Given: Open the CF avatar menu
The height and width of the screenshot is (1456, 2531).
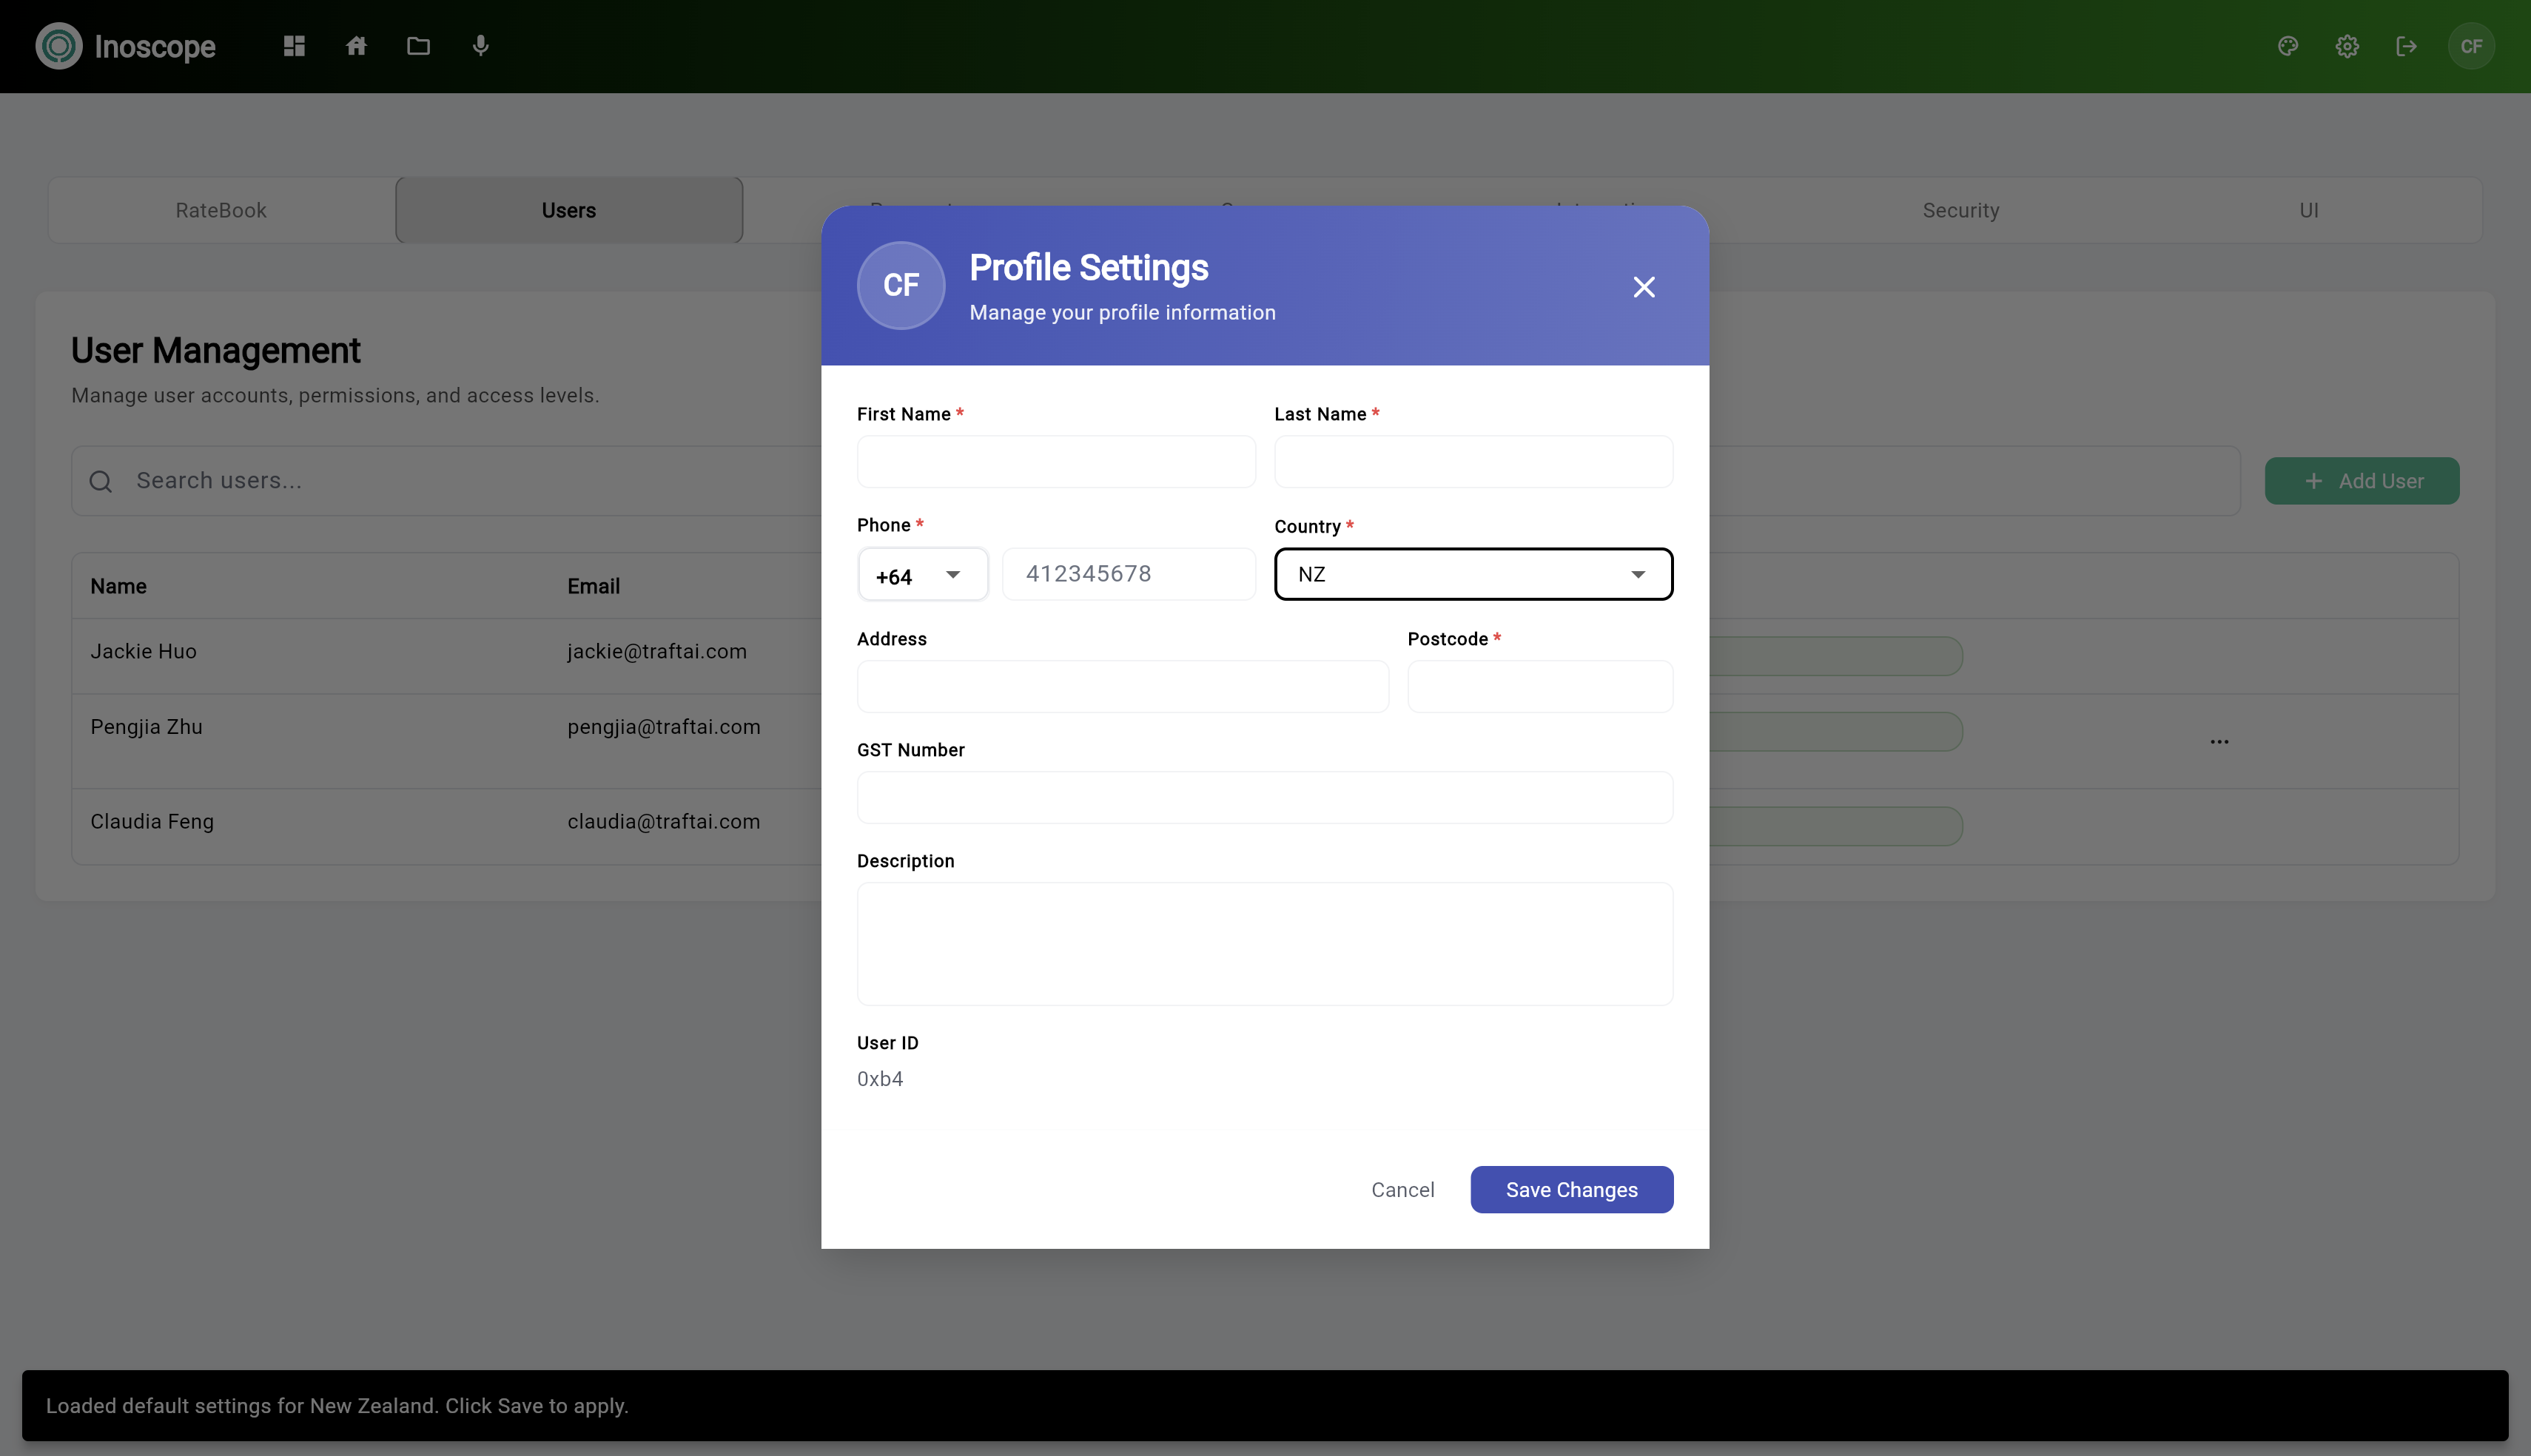Looking at the screenshot, I should 2471,46.
